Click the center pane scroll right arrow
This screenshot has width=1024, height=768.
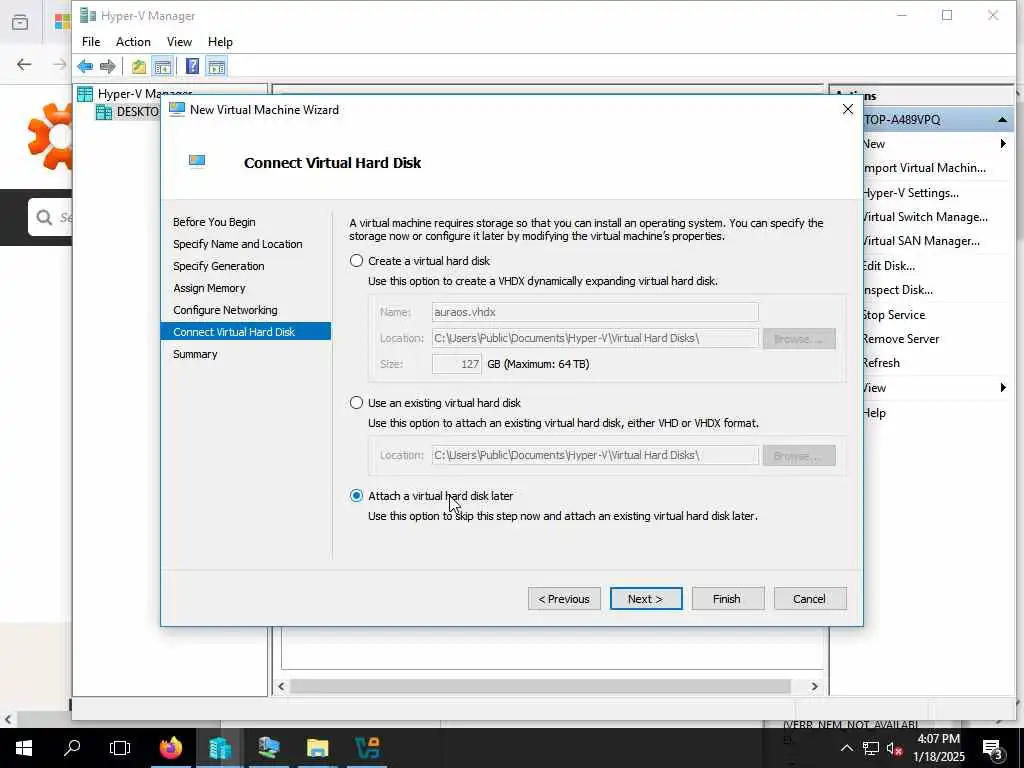point(814,686)
